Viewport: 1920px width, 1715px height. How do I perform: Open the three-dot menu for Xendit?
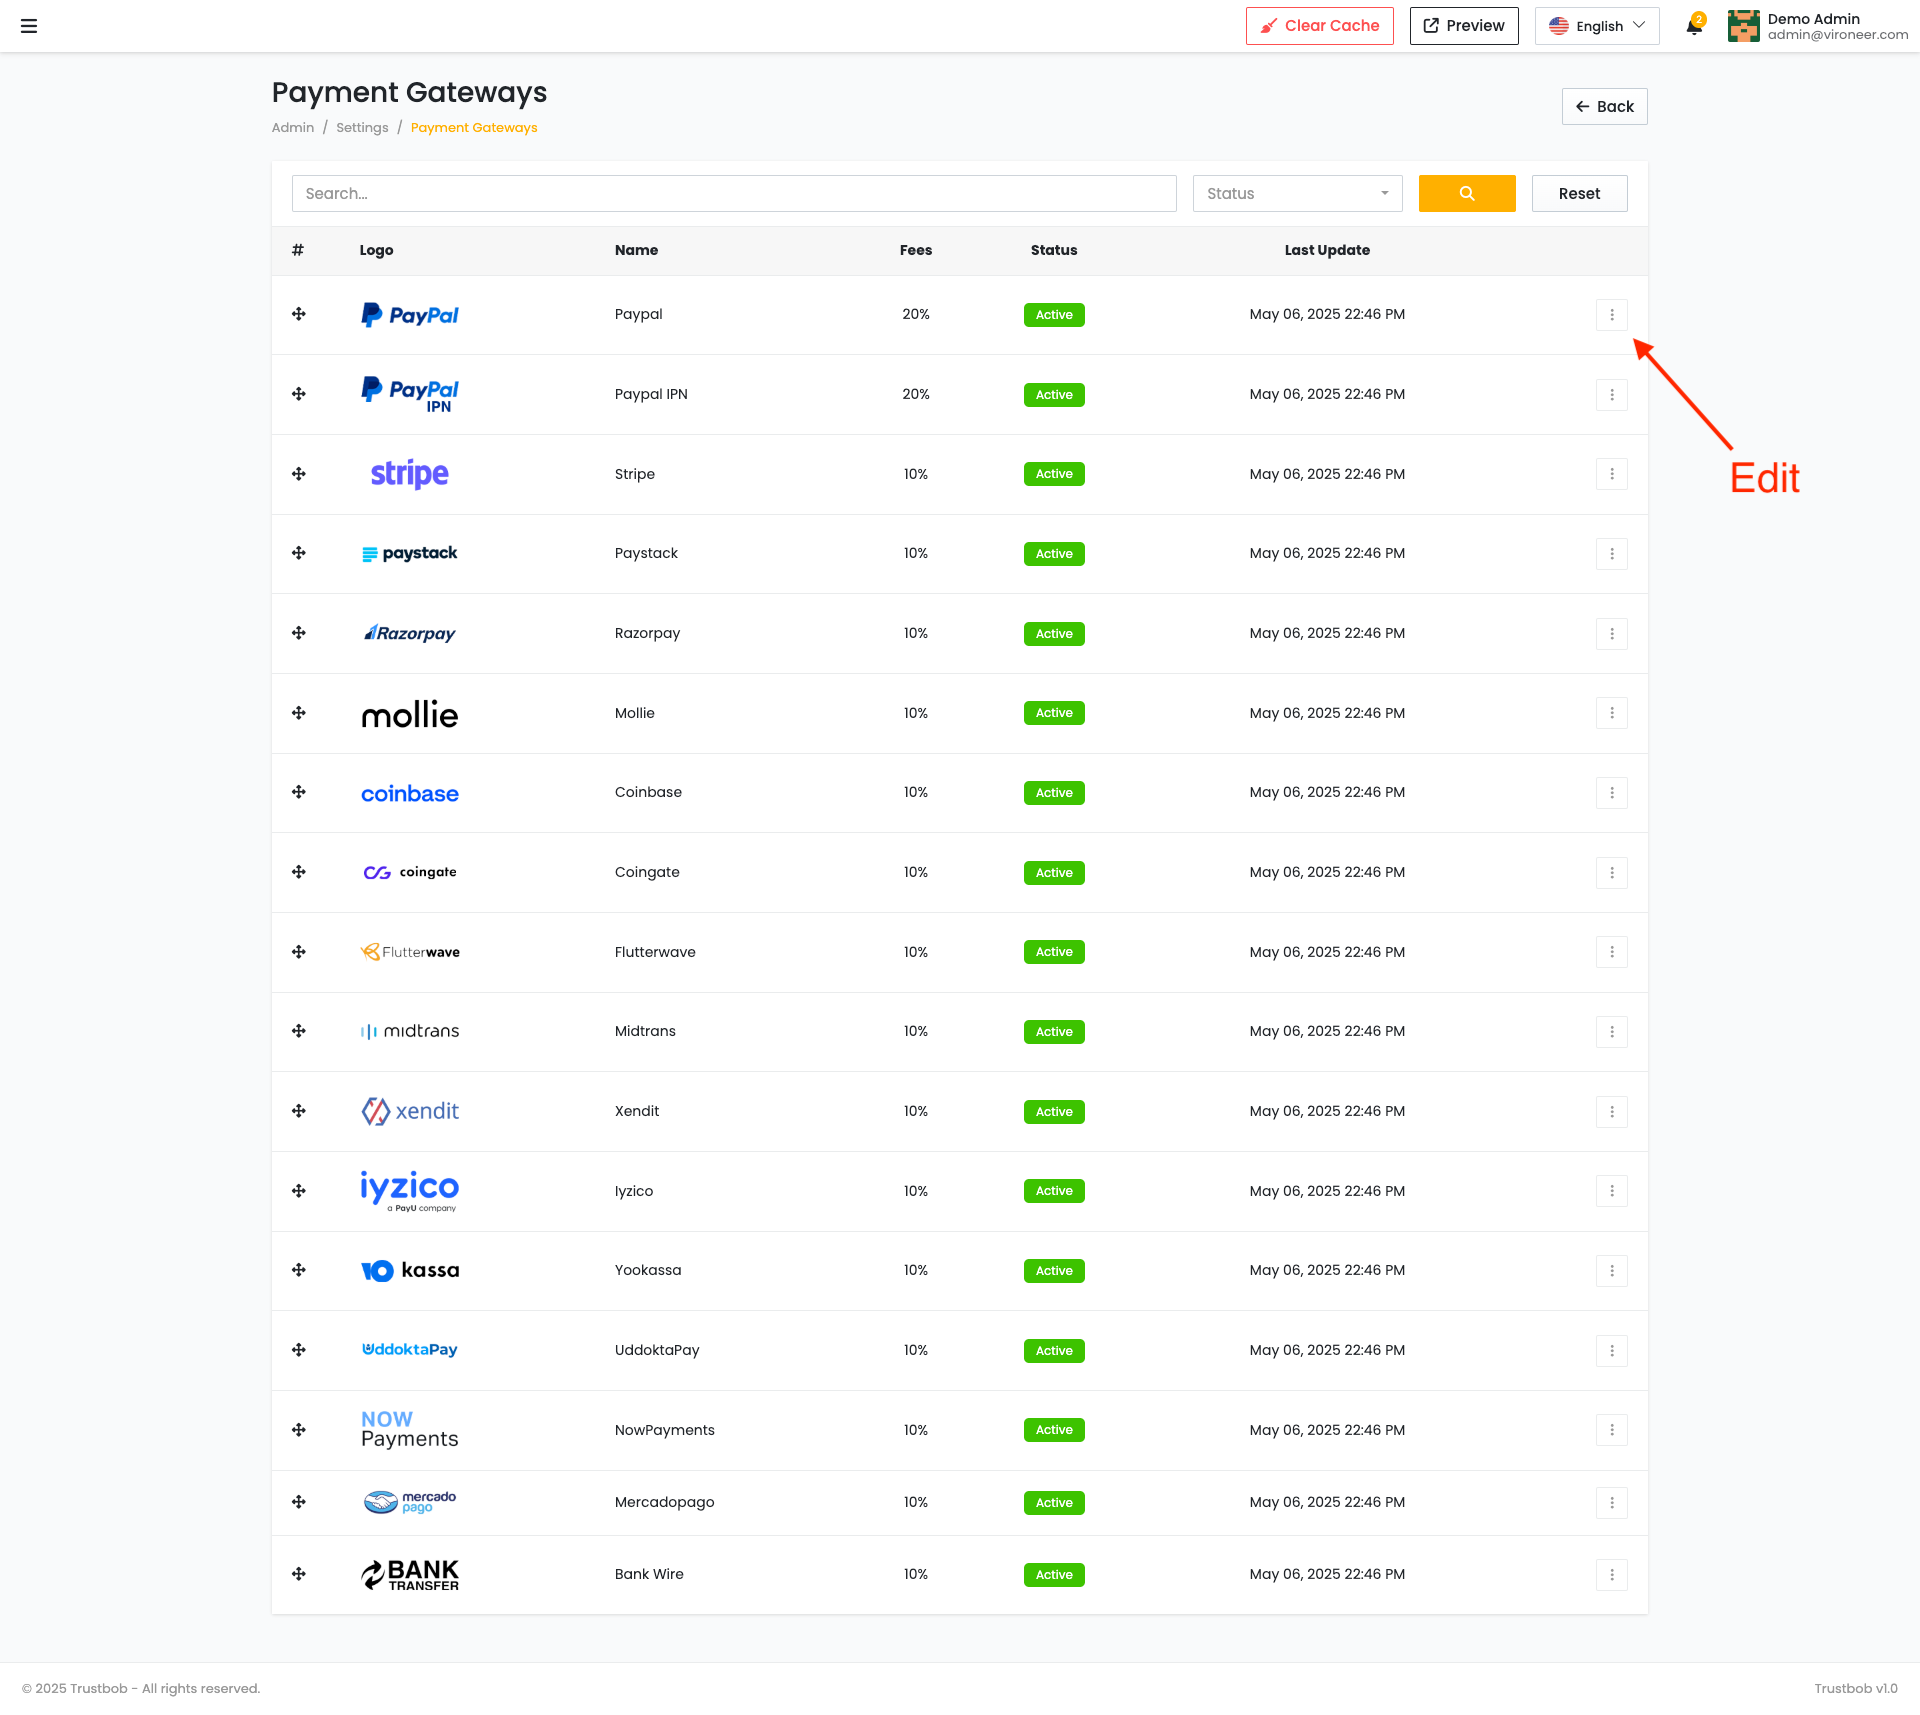[x=1612, y=1112]
